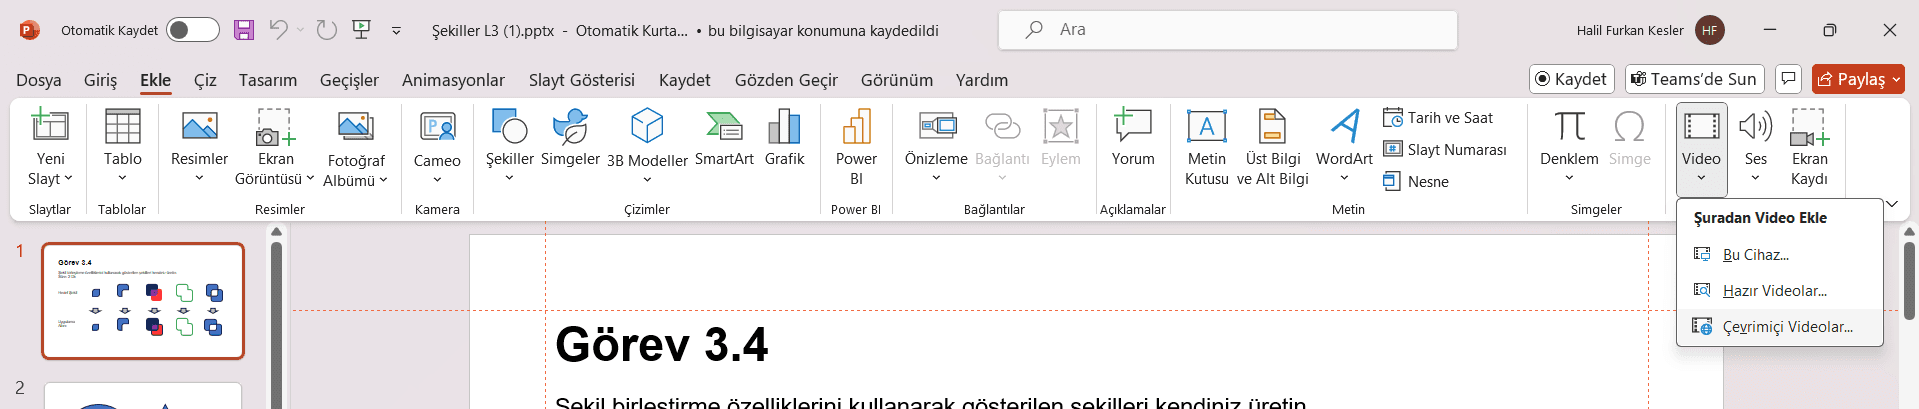Insert a SmartArt graphic
1919x409 pixels.
pos(724,140)
